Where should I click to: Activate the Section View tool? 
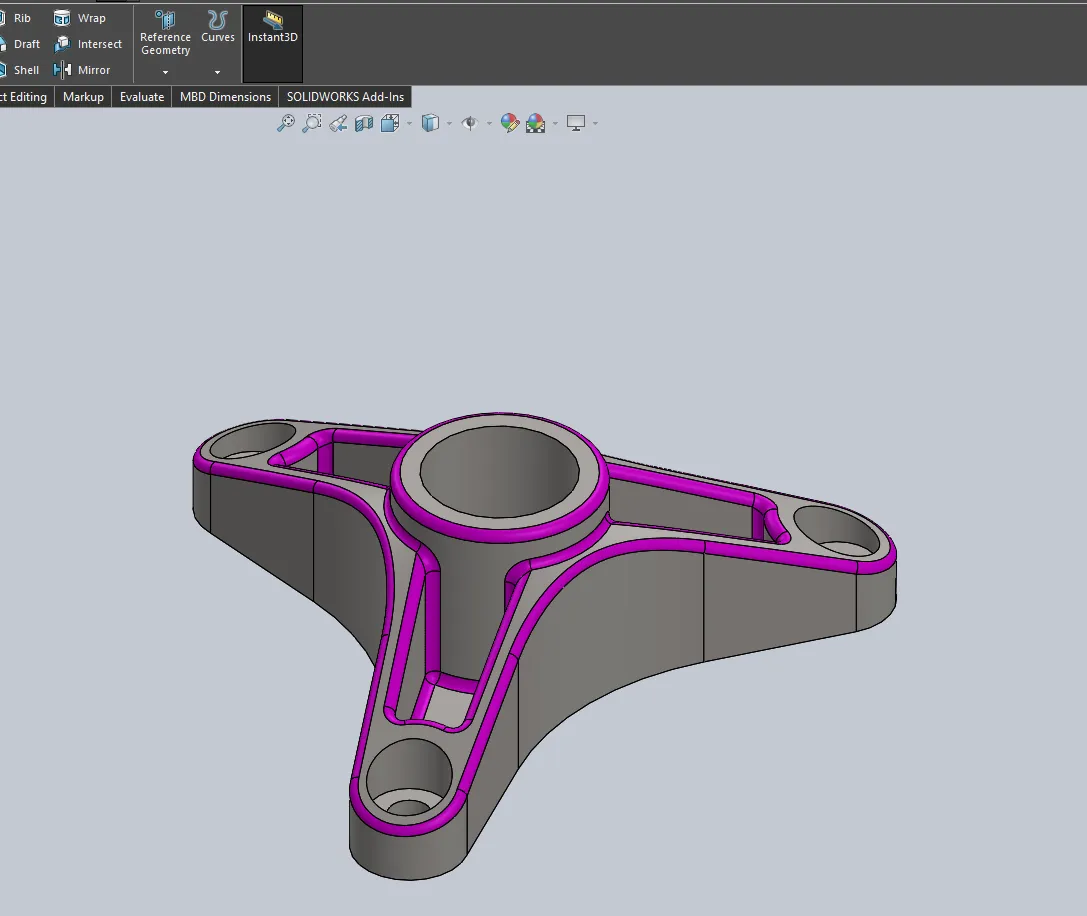363,122
